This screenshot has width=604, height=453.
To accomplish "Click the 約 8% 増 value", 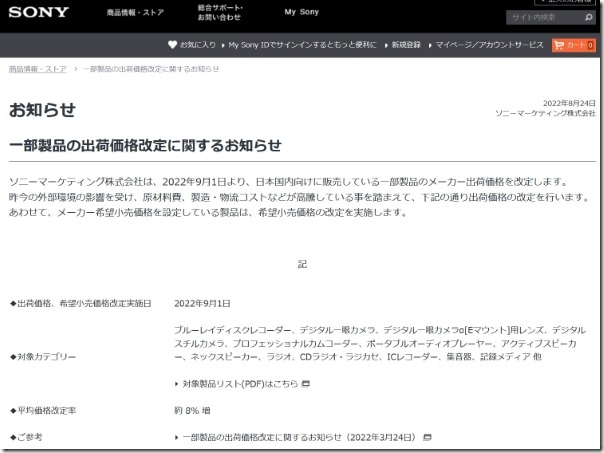I will [x=192, y=411].
